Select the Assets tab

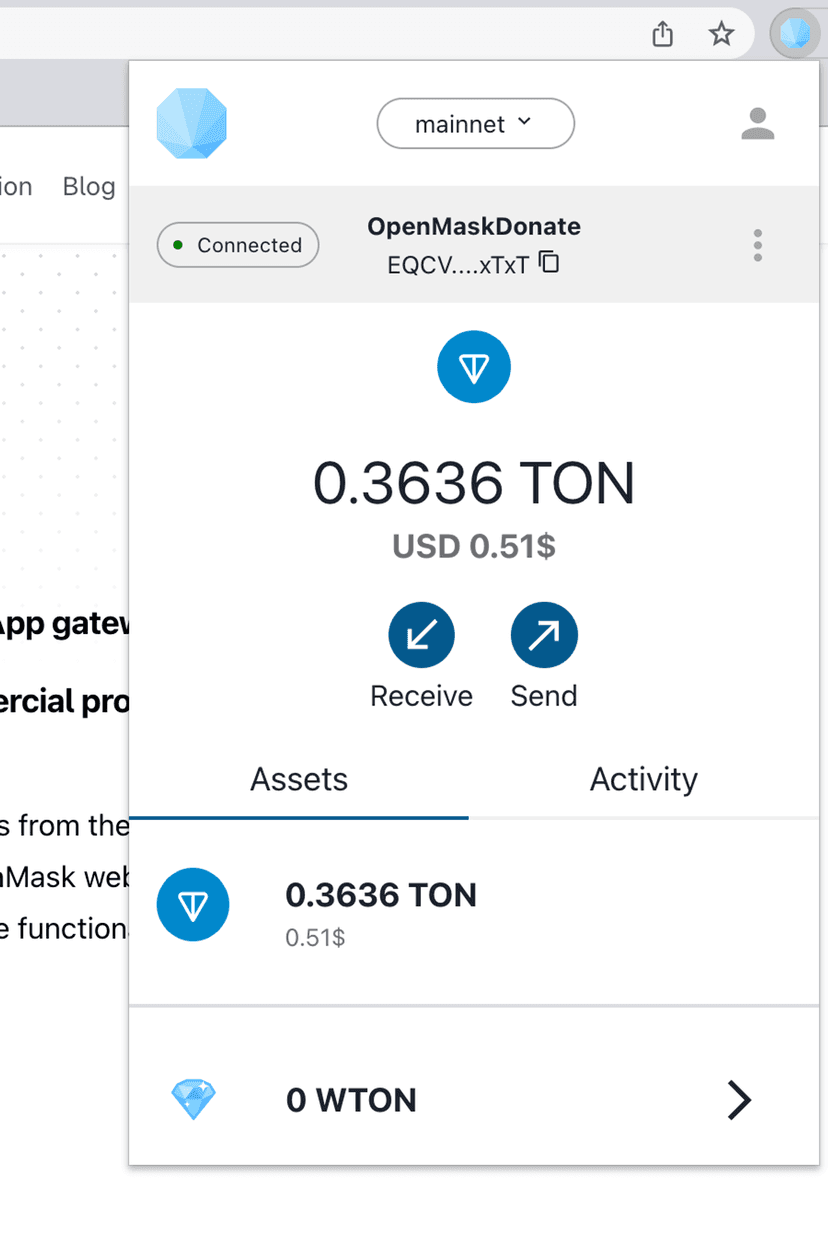299,779
